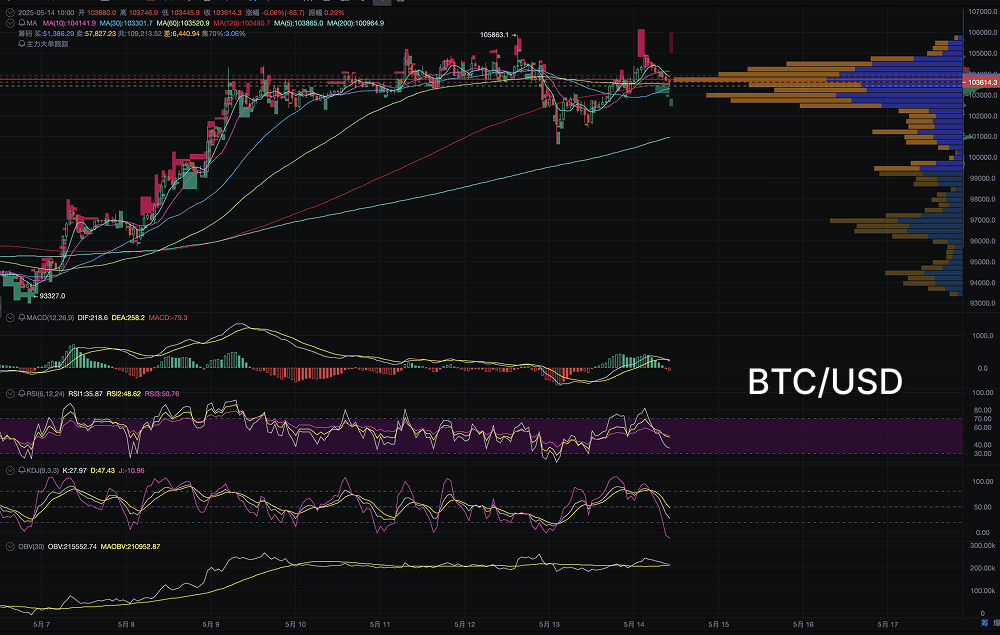
Task: Click the 2025-05-14 10:00 timestamp
Action: coord(46,13)
